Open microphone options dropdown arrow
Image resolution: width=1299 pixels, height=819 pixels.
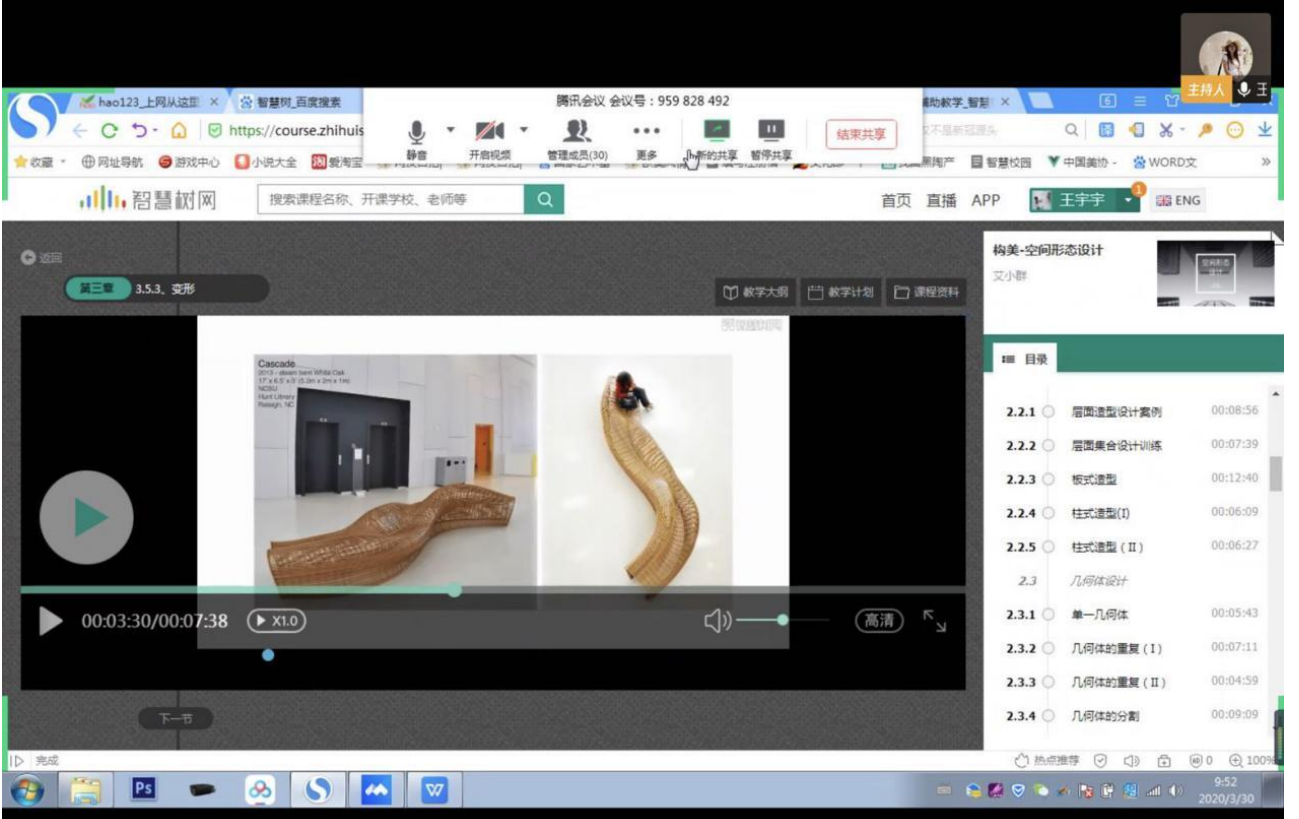click(450, 129)
